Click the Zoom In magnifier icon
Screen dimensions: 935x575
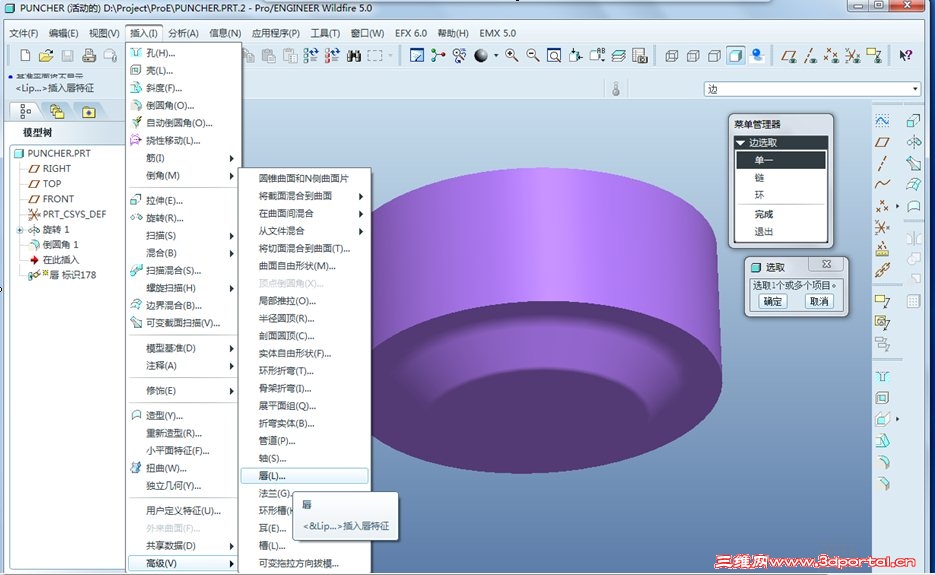coord(512,56)
